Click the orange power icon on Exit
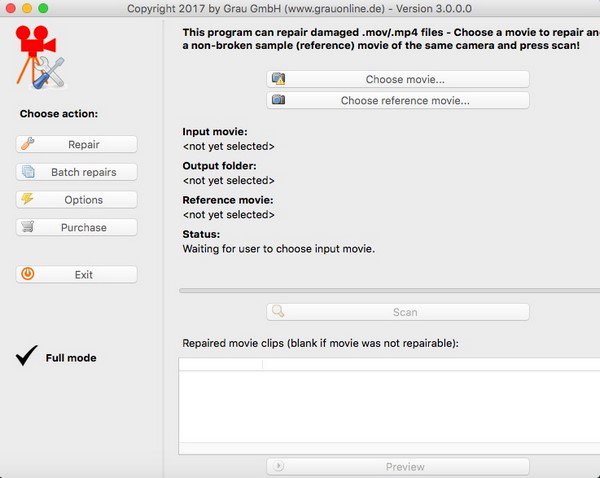The width and height of the screenshot is (600, 478). 28,274
